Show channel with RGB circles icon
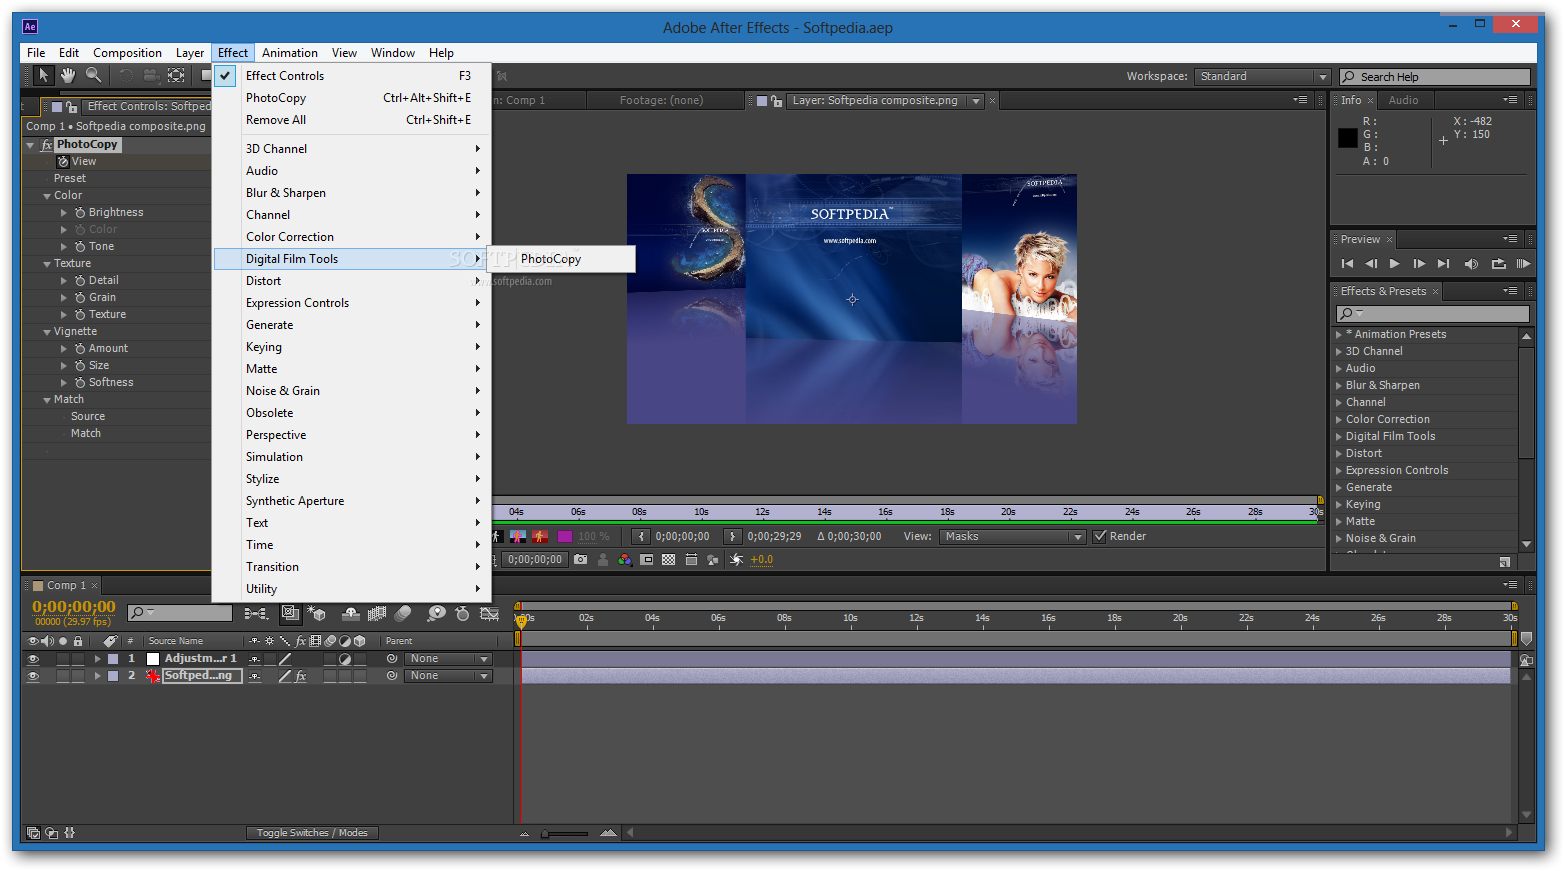 625,560
